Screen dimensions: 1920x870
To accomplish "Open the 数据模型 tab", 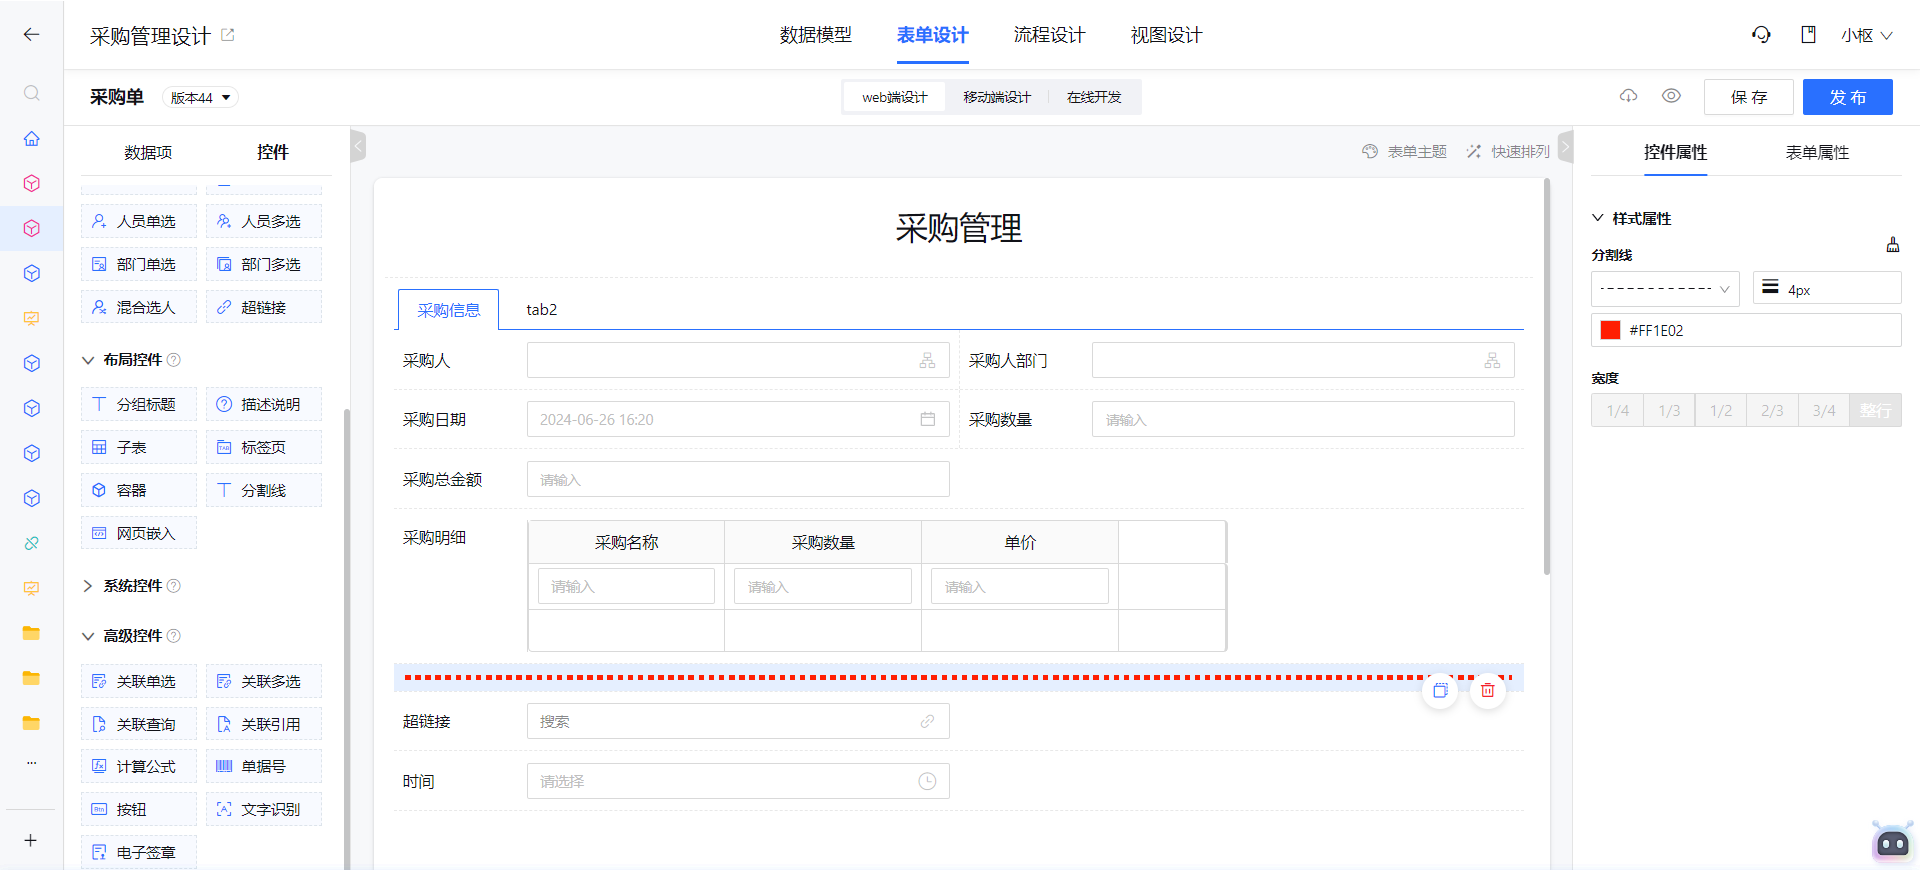I will [815, 35].
